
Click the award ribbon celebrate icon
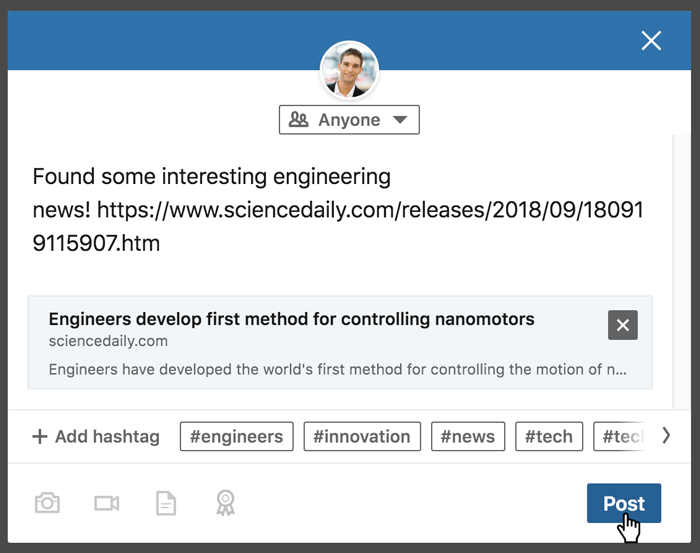pyautogui.click(x=226, y=503)
